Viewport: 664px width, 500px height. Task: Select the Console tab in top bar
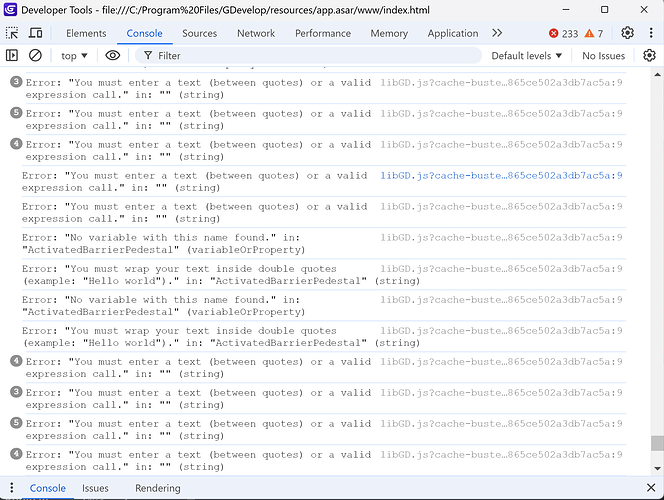pos(144,33)
